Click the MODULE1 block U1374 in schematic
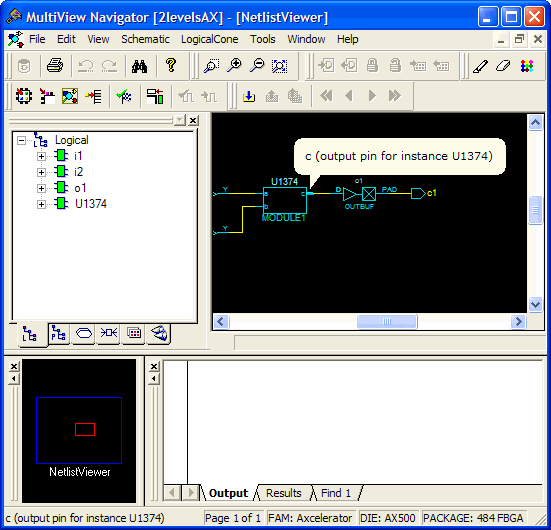The width and height of the screenshot is (551, 530). pyautogui.click(x=285, y=200)
